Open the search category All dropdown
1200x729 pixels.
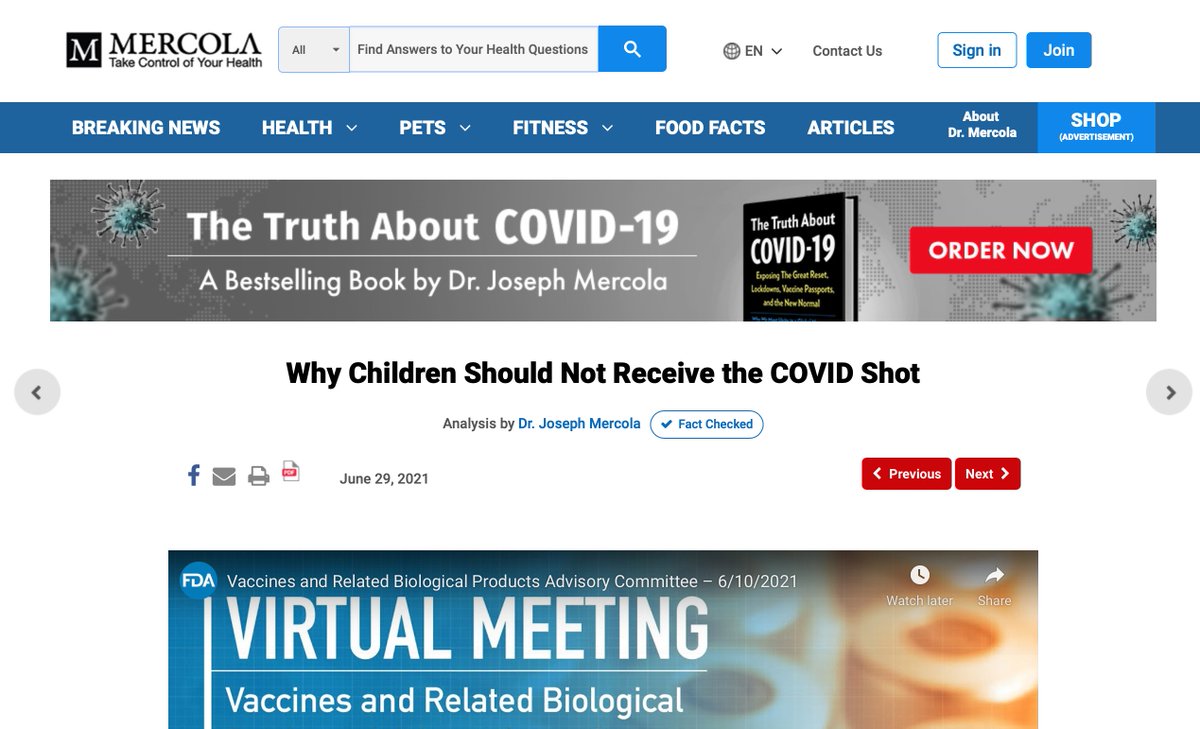(314, 49)
